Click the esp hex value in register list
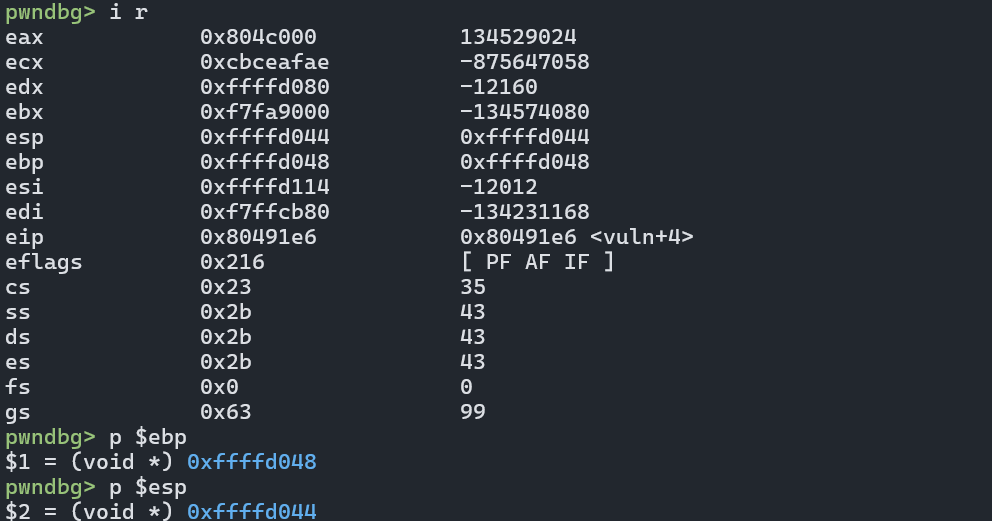The image size is (992, 521). [x=265, y=138]
